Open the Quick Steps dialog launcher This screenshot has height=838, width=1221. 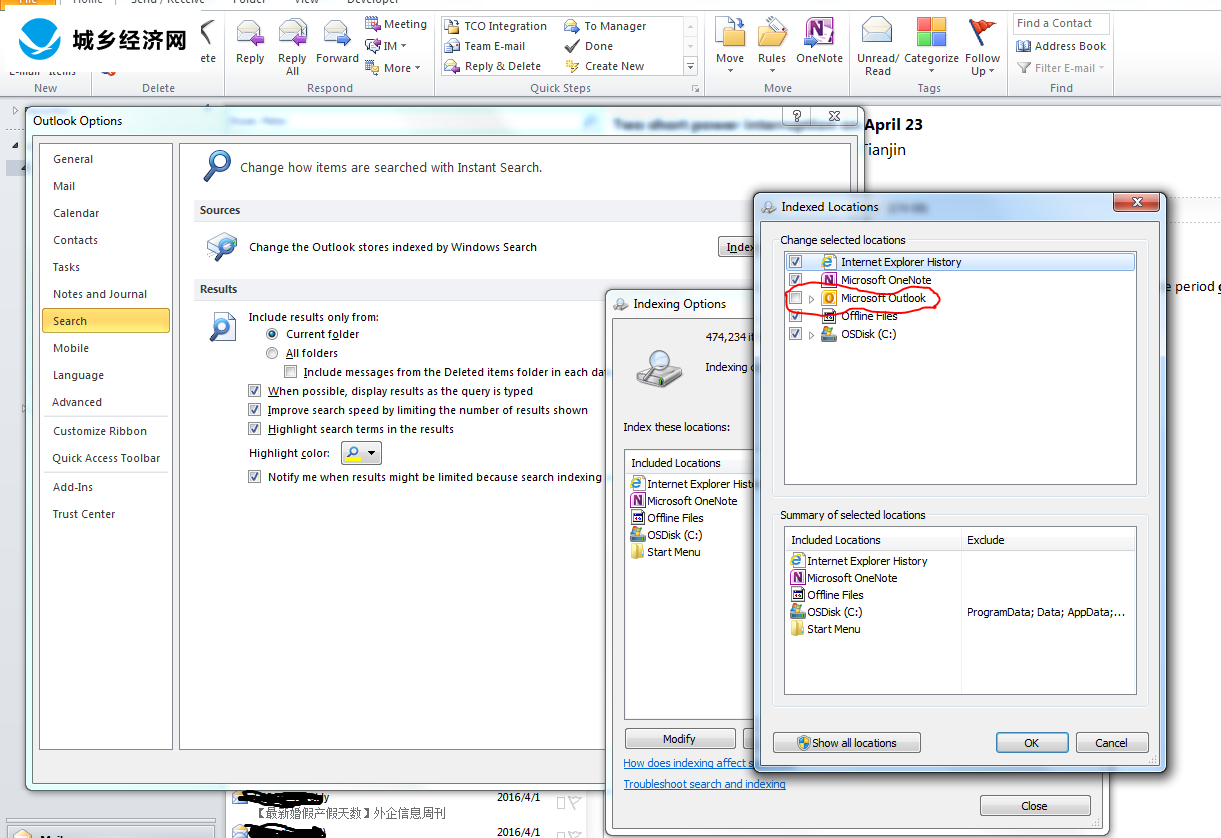coord(695,89)
